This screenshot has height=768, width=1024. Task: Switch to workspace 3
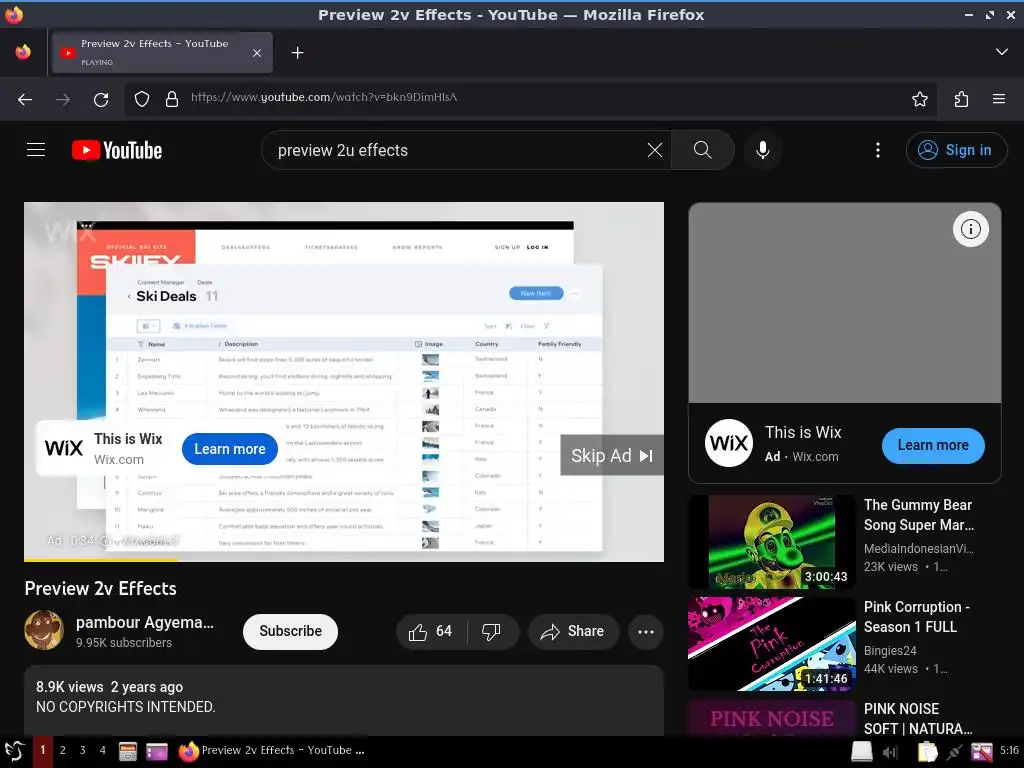[x=83, y=750]
